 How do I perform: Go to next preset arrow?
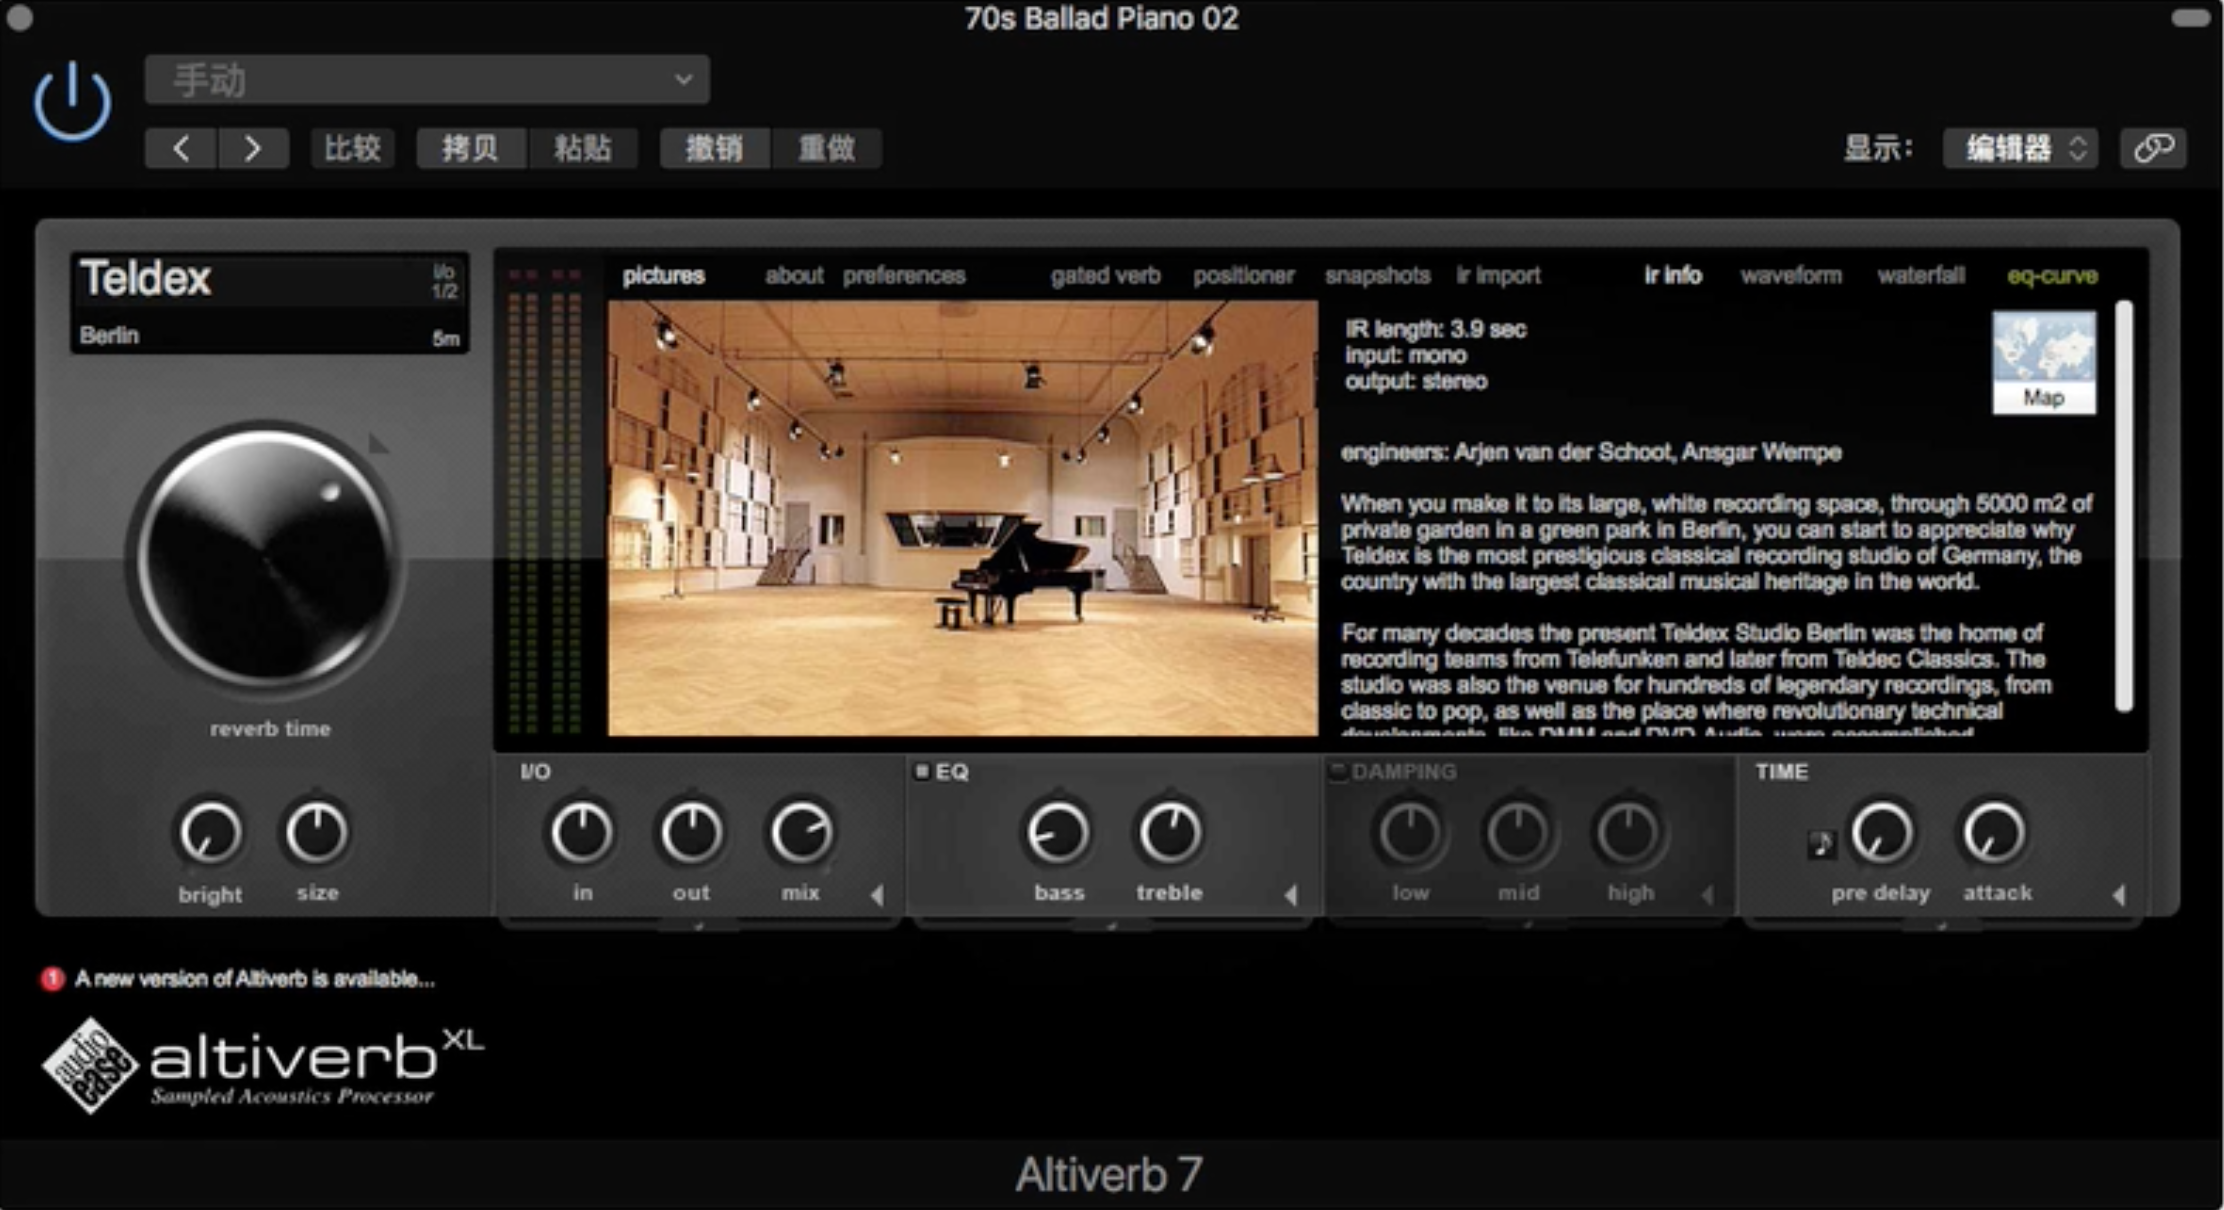point(252,149)
